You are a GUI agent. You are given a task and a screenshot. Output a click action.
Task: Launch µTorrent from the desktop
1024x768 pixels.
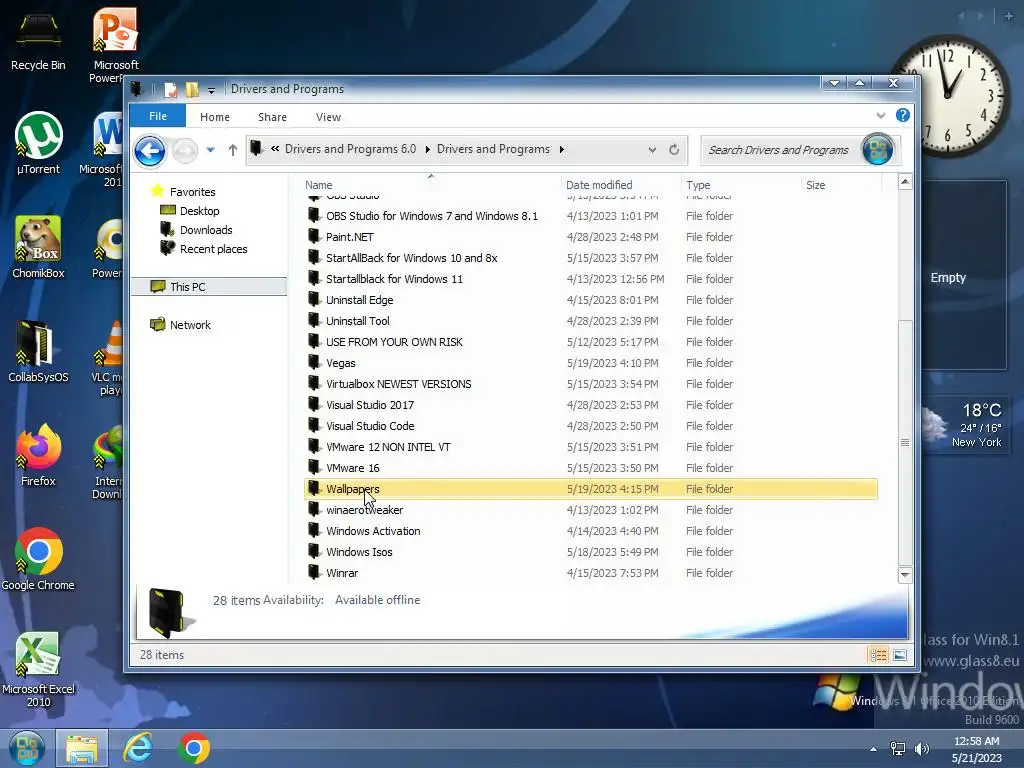coord(38,144)
